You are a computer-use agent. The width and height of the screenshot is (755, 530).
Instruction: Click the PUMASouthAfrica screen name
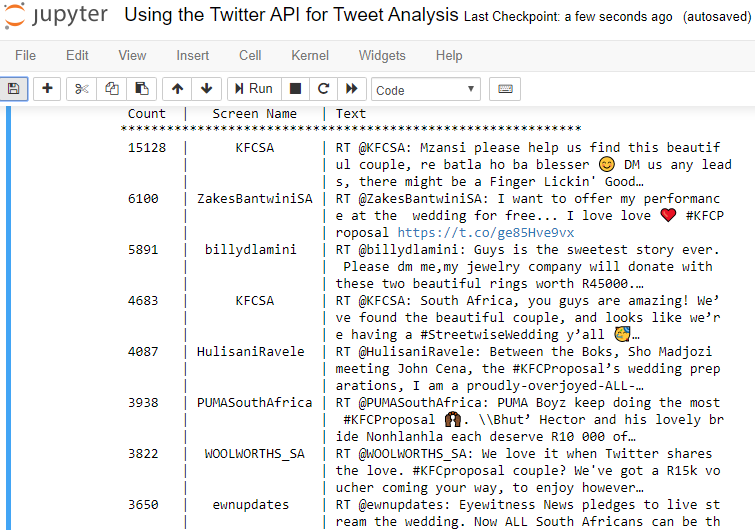pos(255,402)
